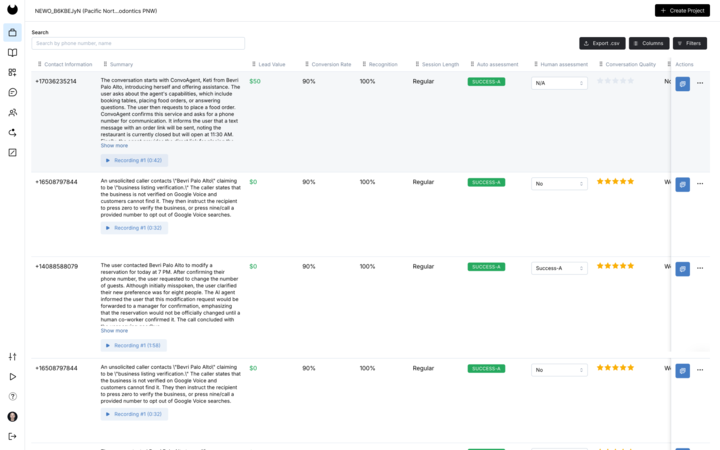Open Human assessment dropdown showing N/A
The height and width of the screenshot is (450, 720).
(559, 83)
